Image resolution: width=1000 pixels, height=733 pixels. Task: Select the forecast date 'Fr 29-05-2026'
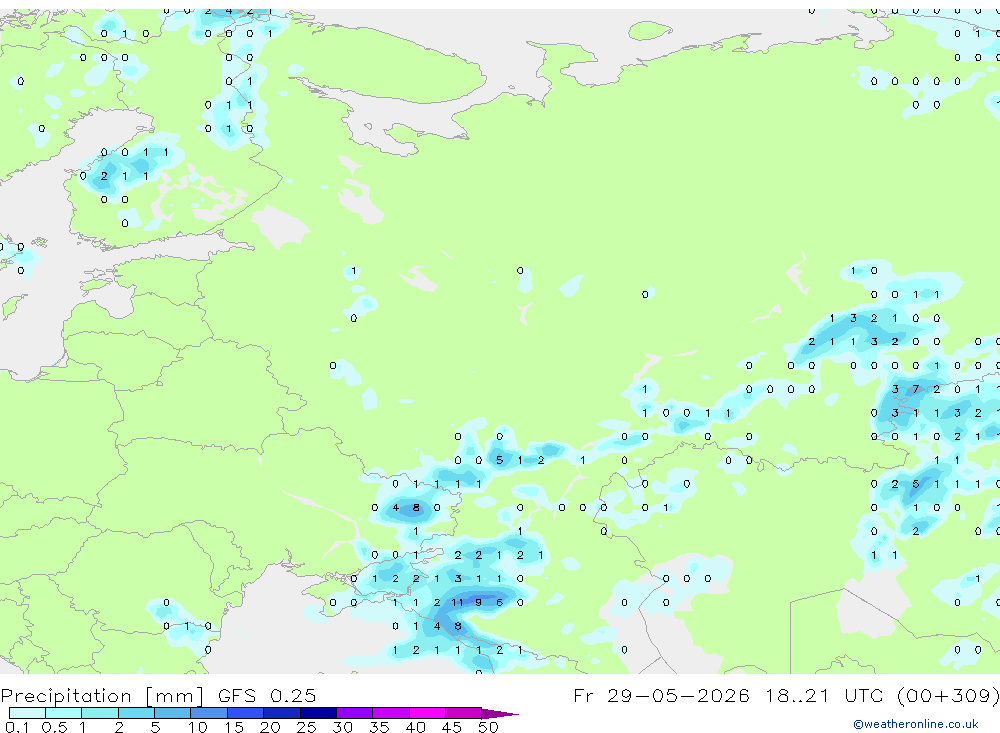[x=661, y=695]
